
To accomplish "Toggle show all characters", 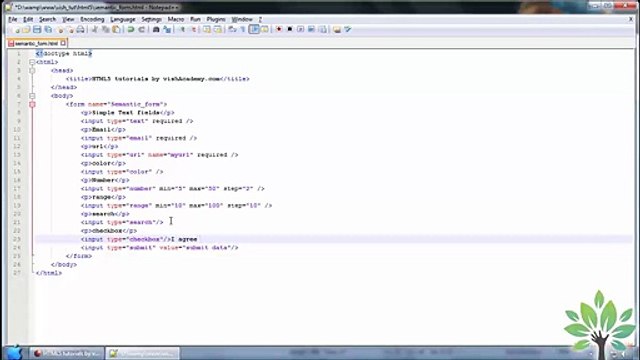I will 242,29.
